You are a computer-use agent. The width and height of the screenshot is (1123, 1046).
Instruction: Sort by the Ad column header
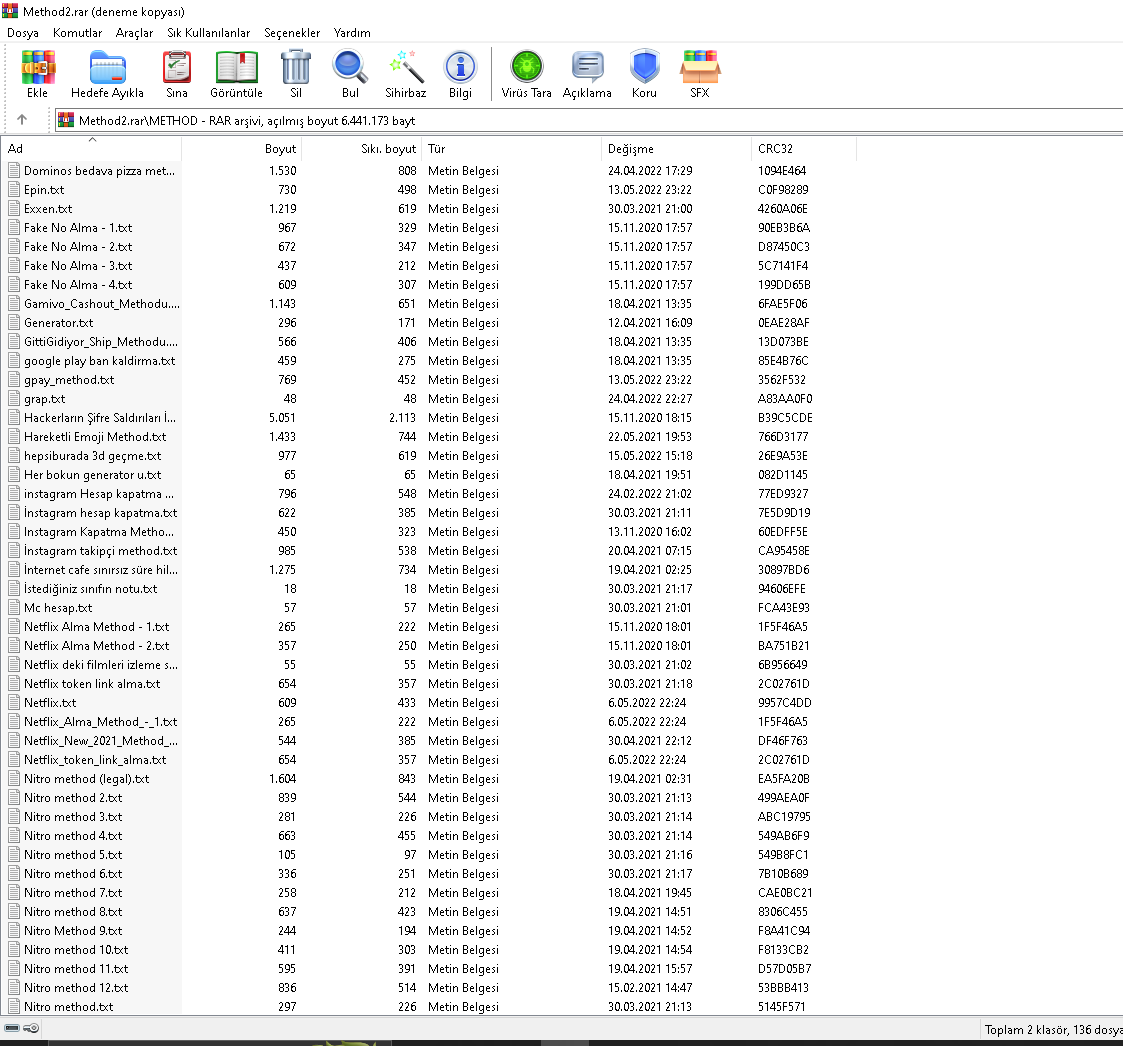(92, 148)
